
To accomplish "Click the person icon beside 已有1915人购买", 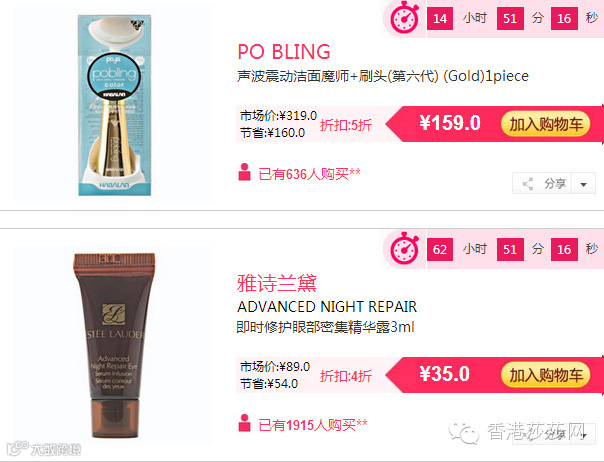I will [244, 423].
